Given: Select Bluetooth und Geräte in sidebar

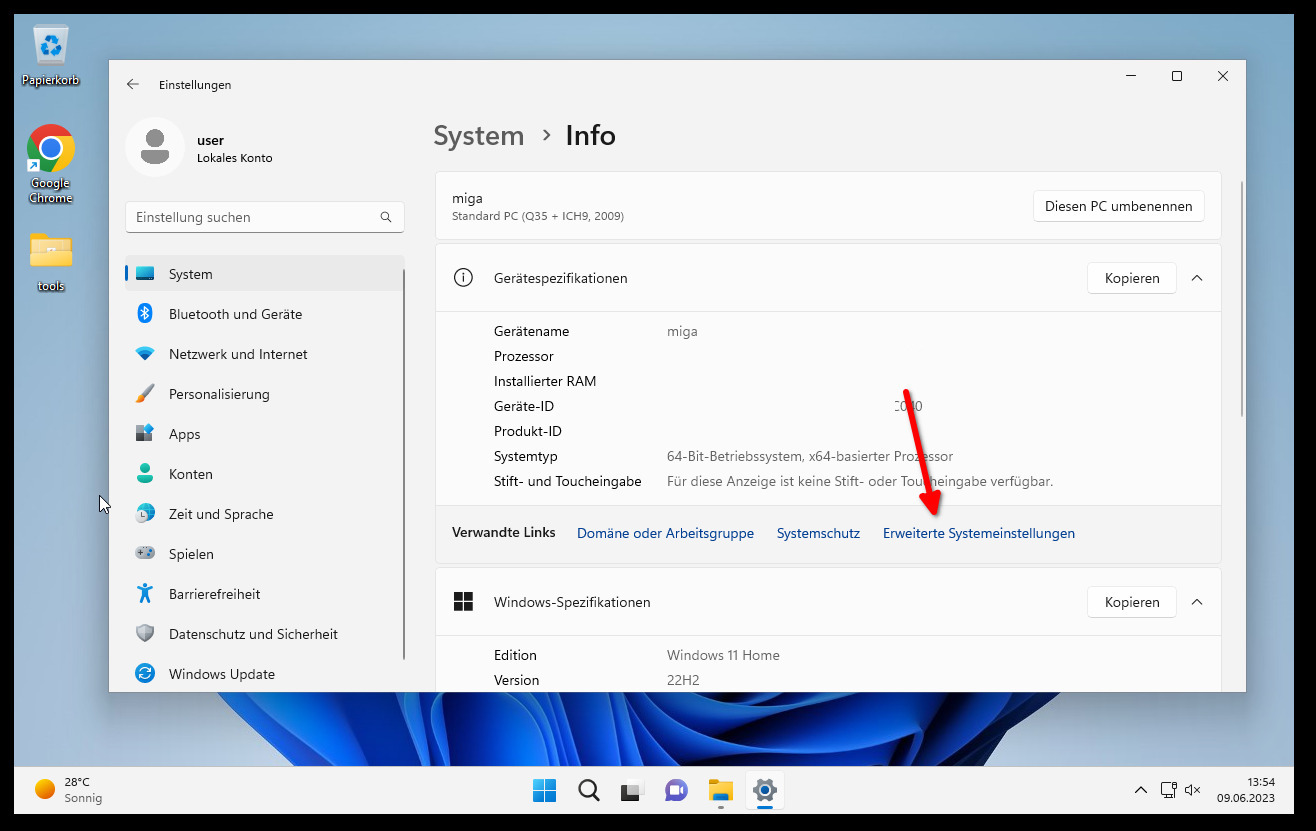Looking at the screenshot, I should (x=264, y=314).
